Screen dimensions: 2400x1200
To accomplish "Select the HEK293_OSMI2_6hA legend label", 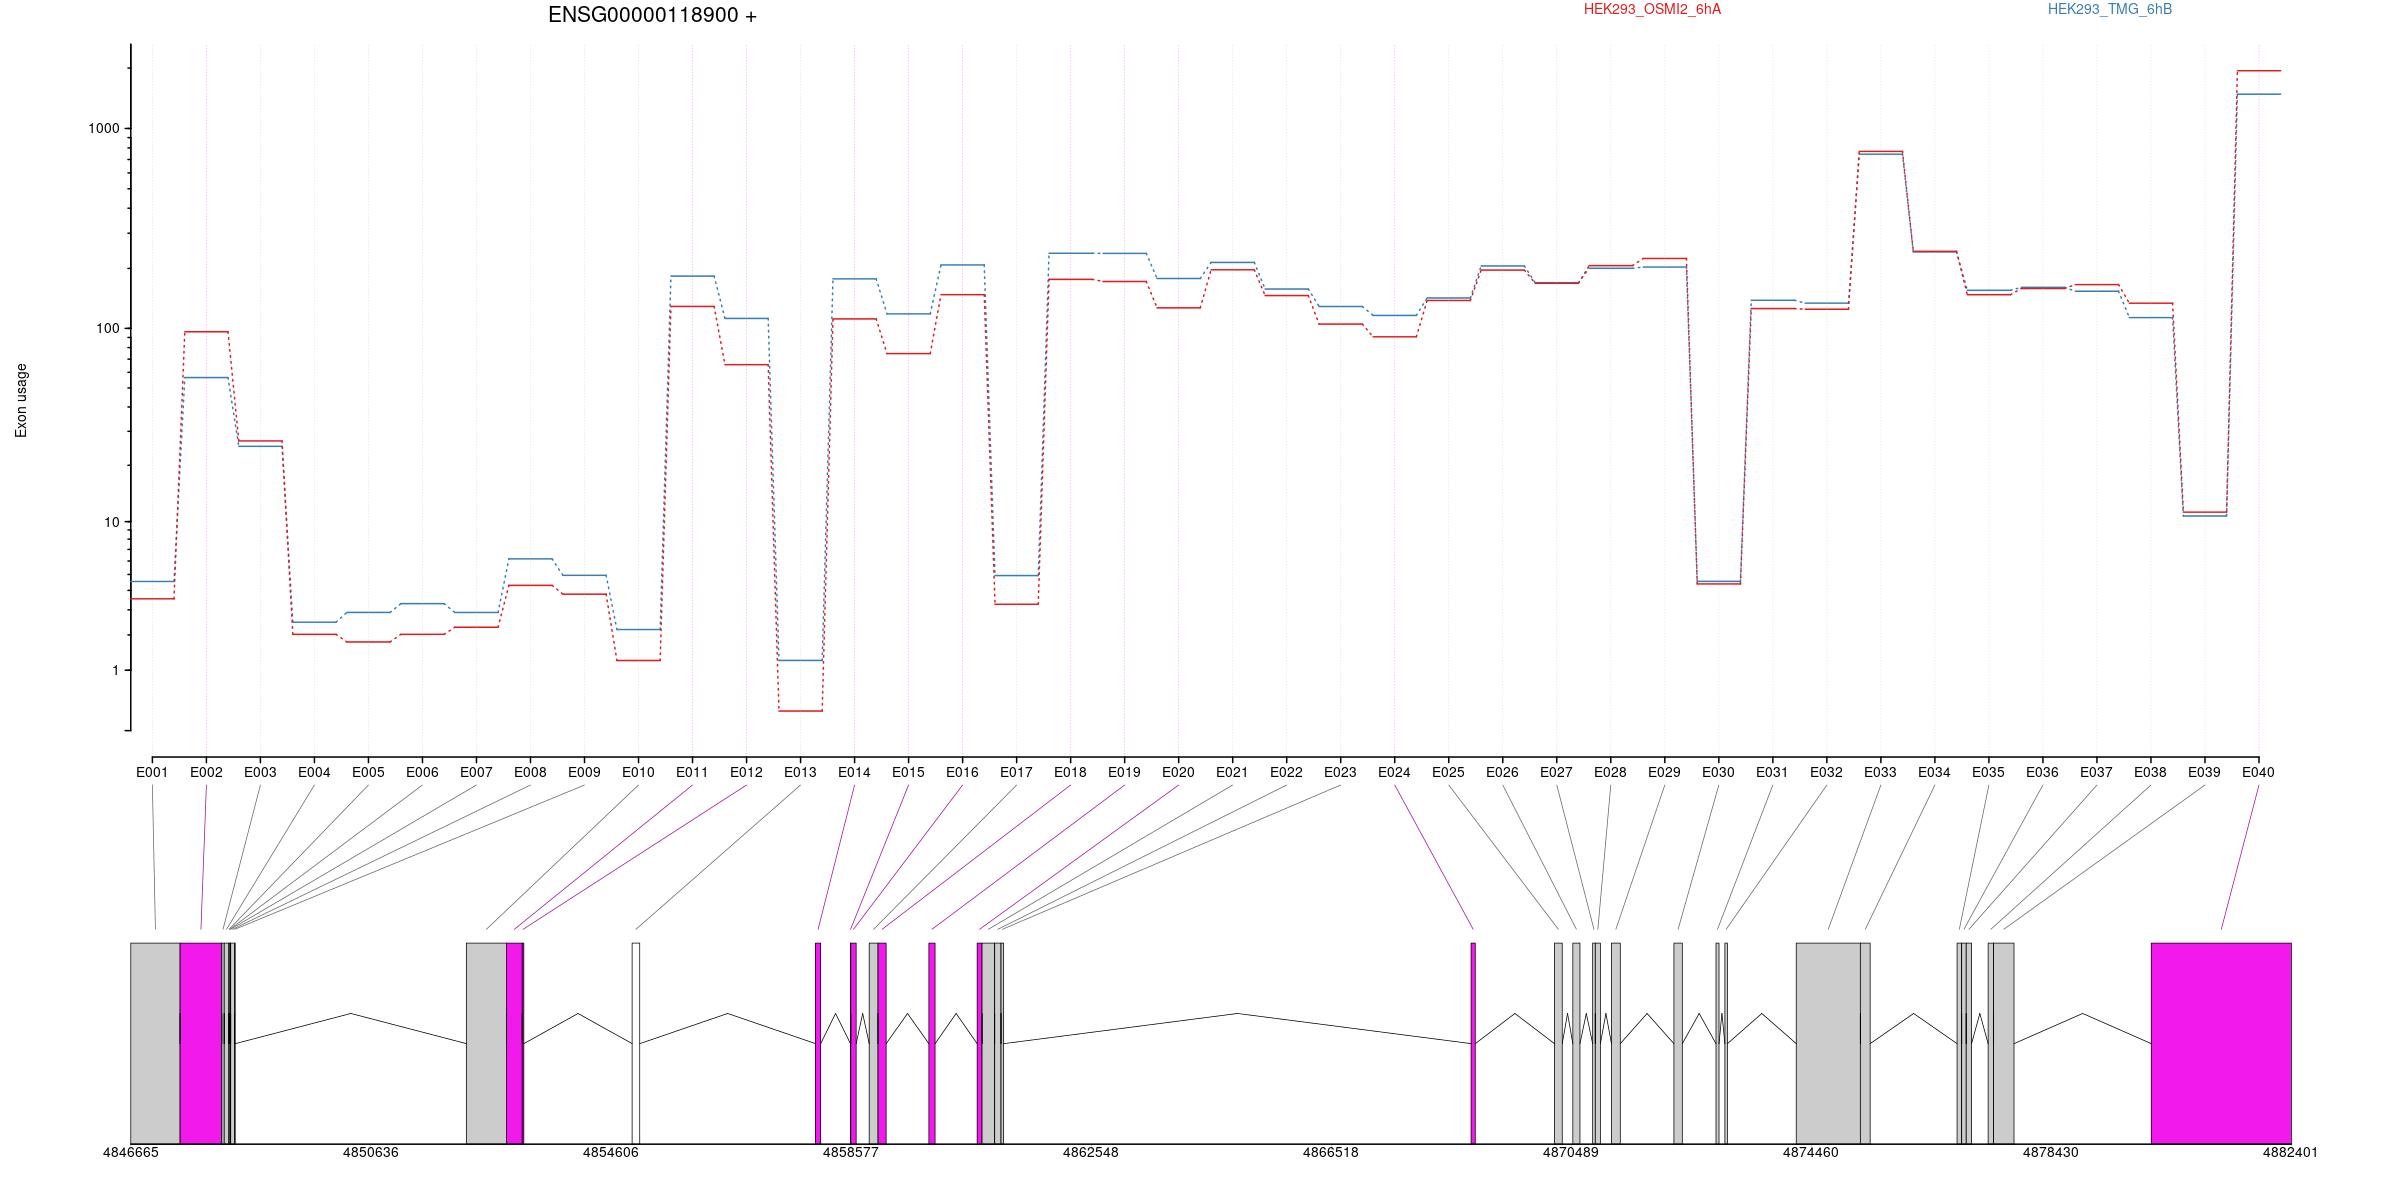I will 1652,9.
